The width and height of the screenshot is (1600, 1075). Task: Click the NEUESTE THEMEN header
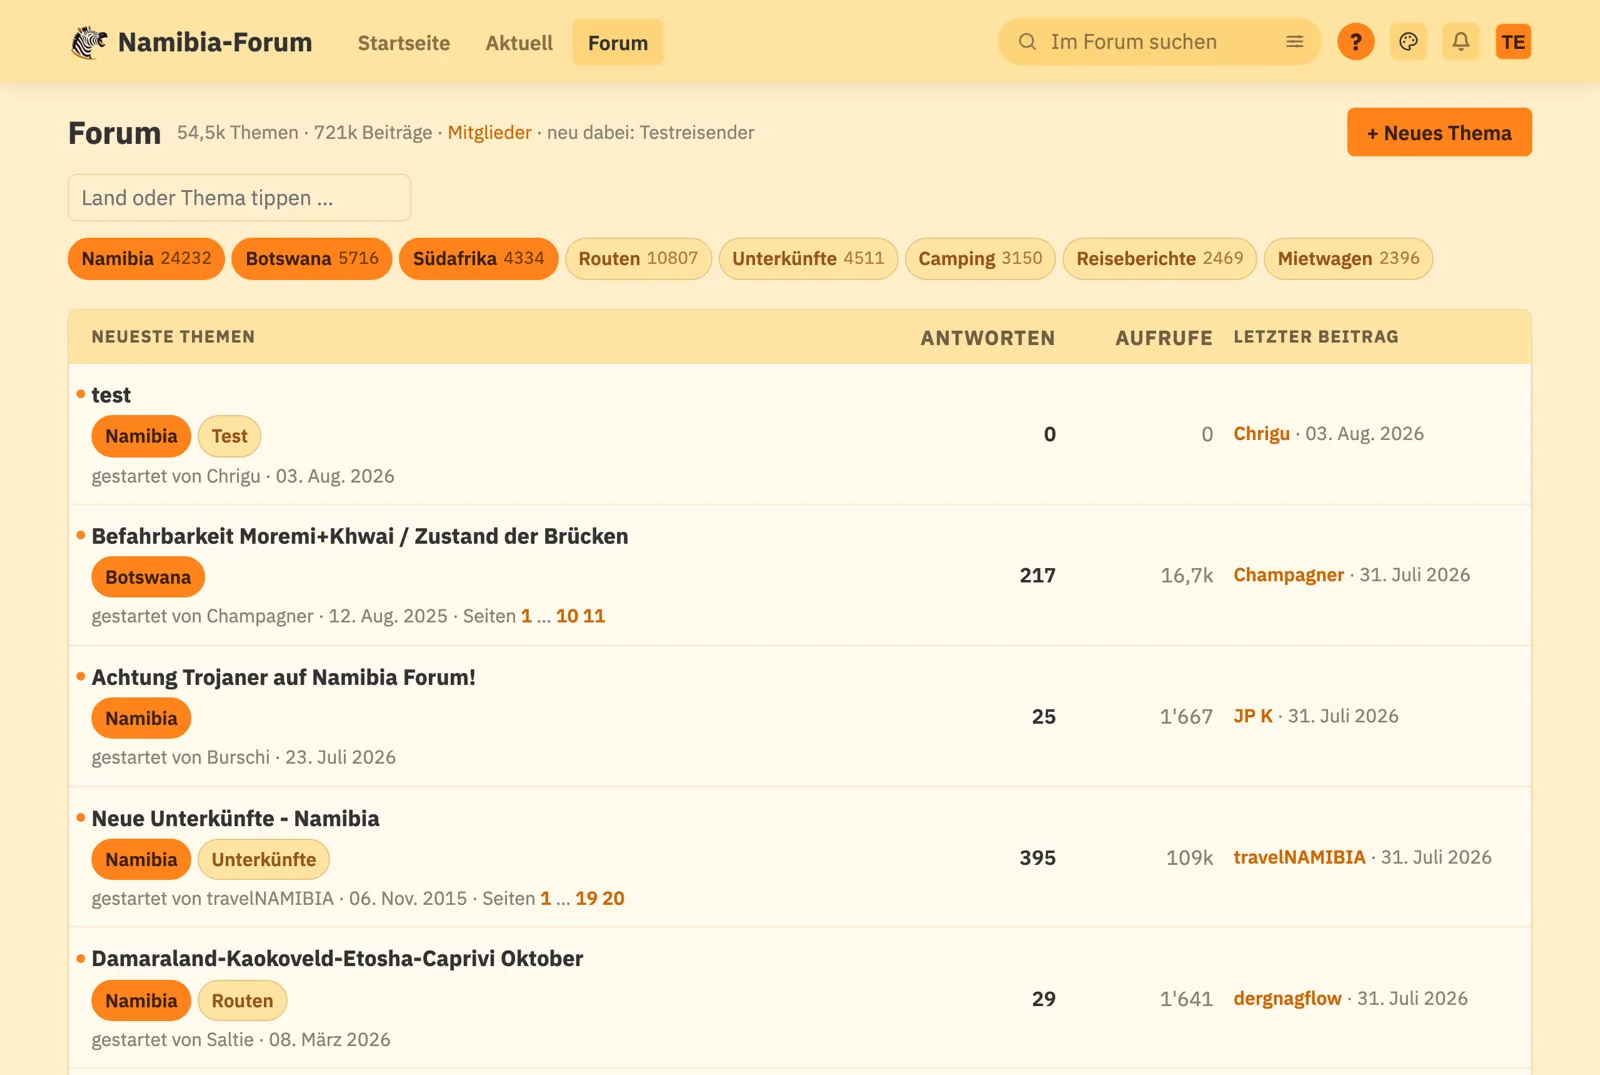coord(173,337)
